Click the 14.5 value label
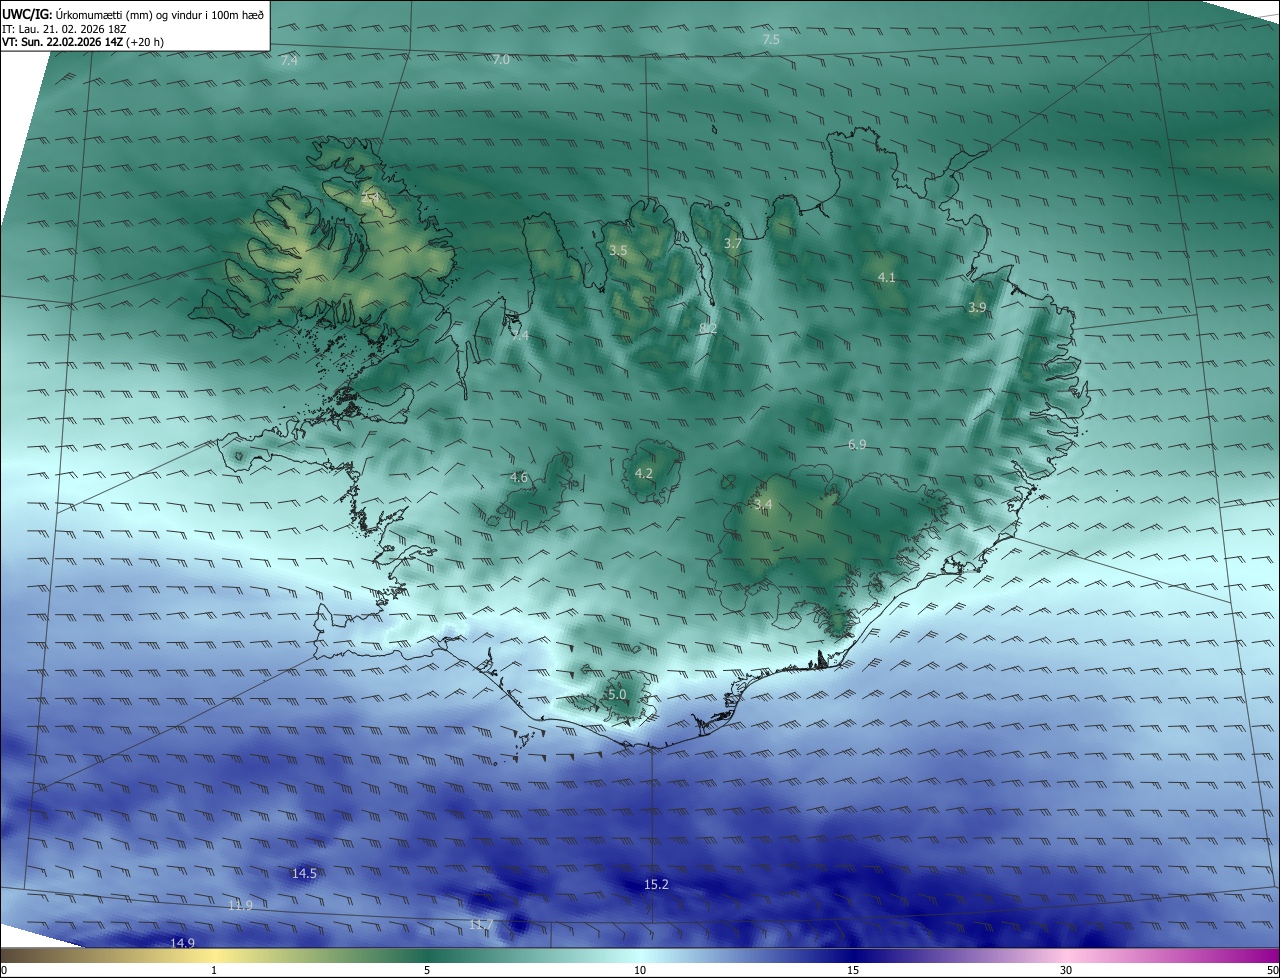 304,873
